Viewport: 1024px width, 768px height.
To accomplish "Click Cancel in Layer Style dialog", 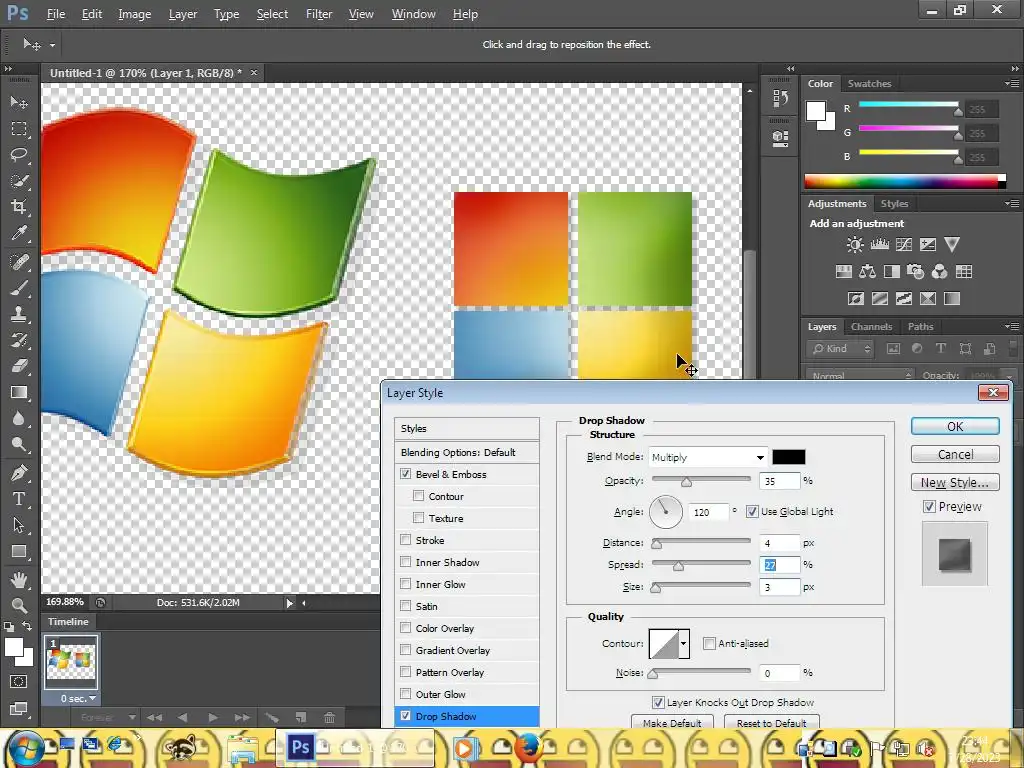I will (955, 454).
